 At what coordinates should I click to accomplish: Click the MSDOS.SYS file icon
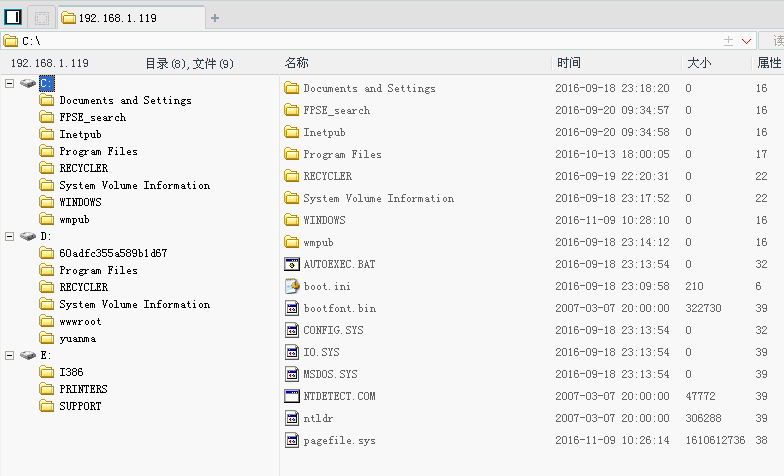pyautogui.click(x=292, y=374)
